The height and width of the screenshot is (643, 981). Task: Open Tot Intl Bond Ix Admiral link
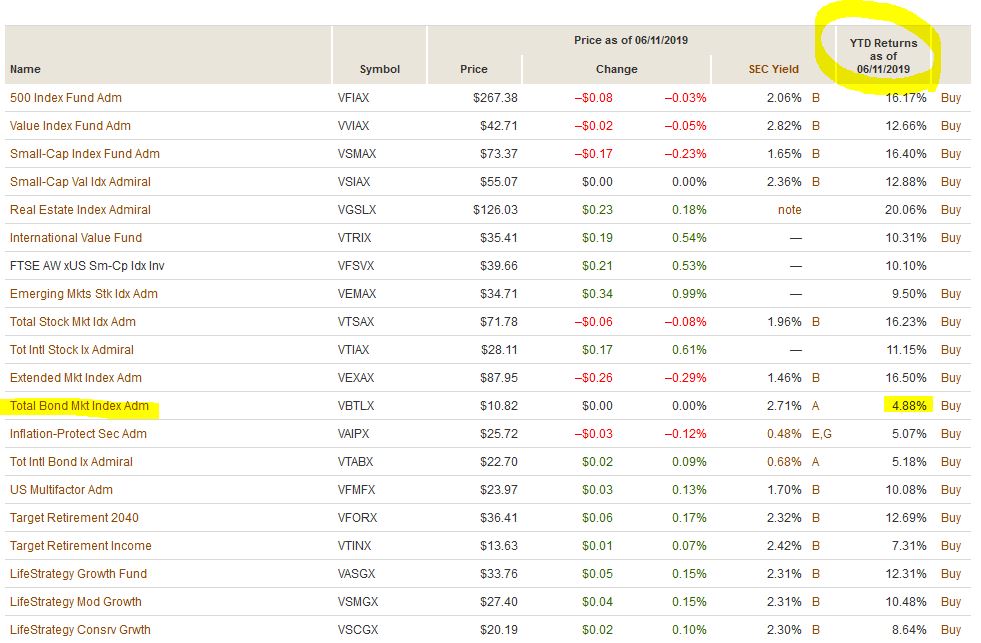pos(71,462)
